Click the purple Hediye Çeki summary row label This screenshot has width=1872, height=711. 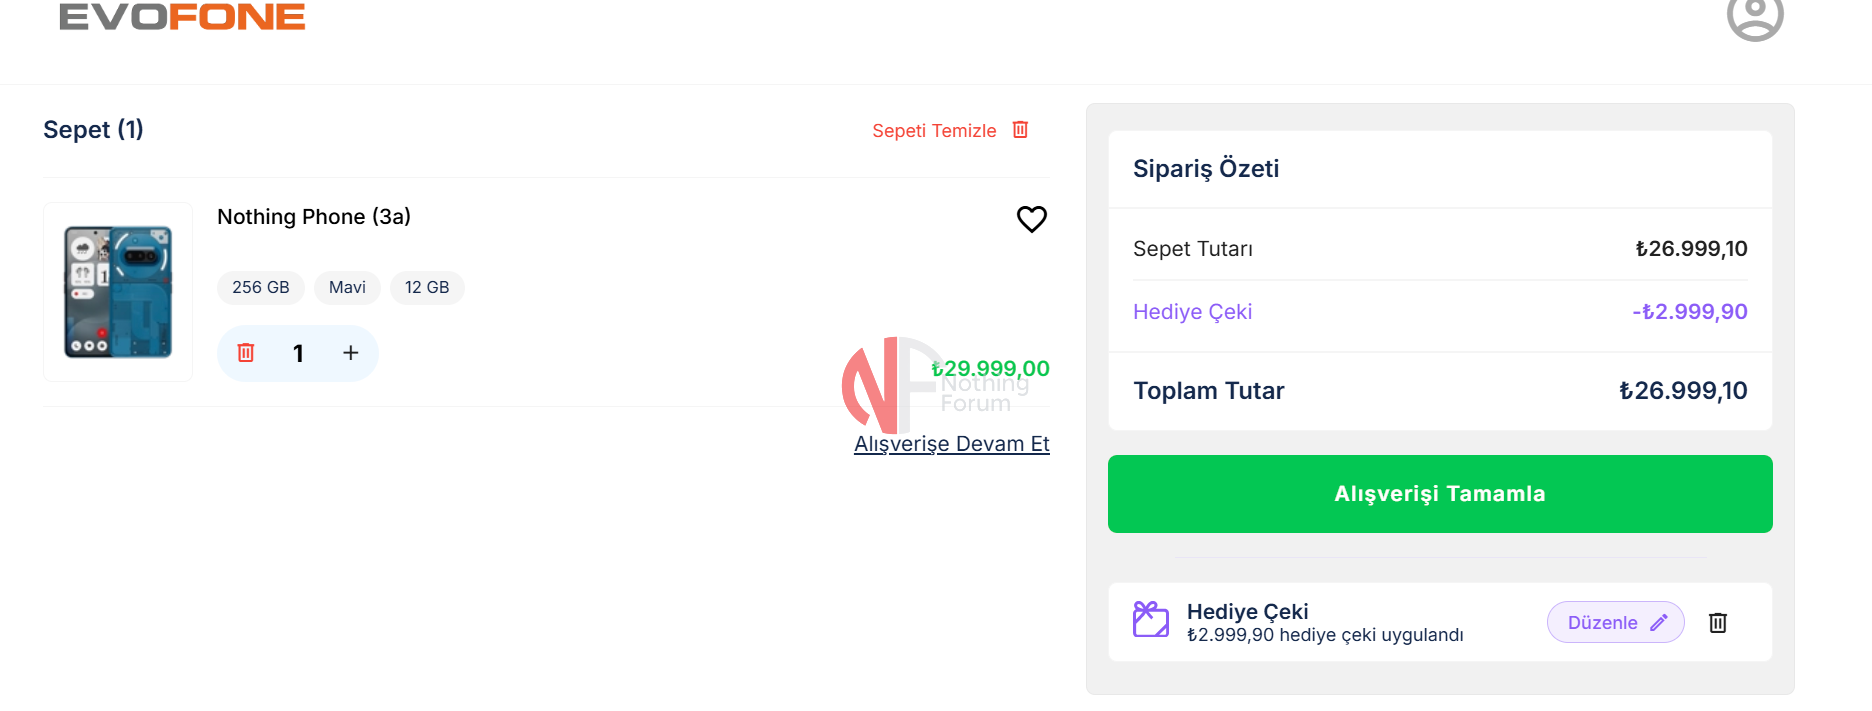(1192, 312)
